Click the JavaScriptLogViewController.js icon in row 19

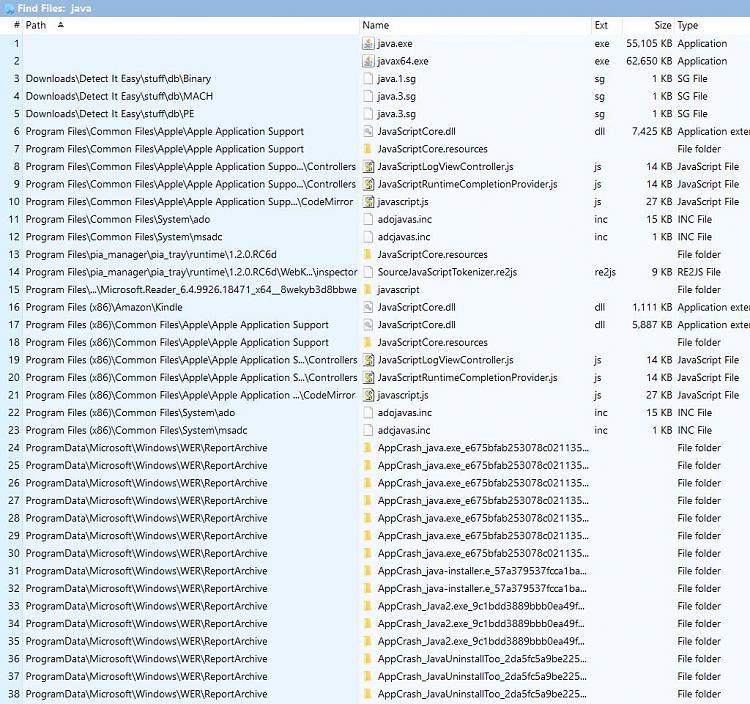(368, 360)
